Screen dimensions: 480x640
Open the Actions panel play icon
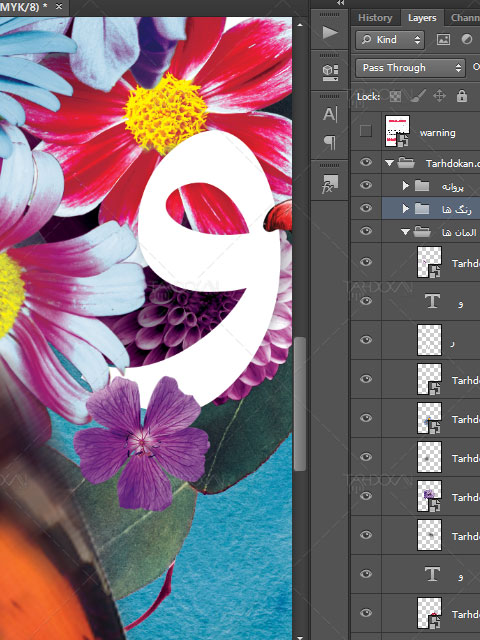[330, 32]
